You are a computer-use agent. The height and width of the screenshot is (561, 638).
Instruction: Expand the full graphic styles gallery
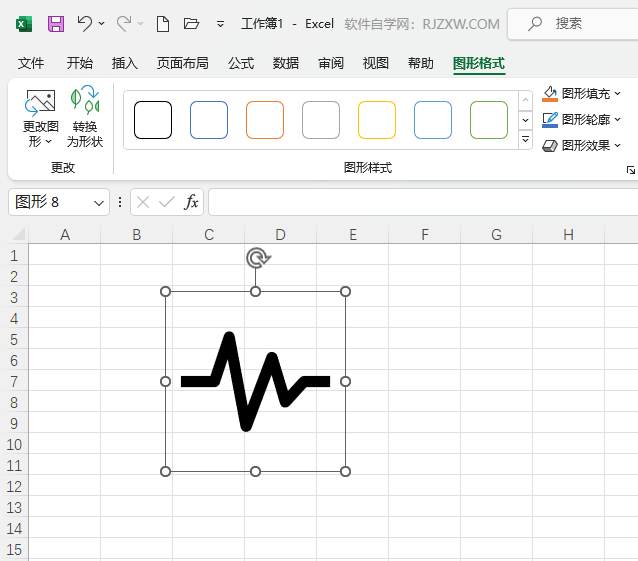pos(525,140)
